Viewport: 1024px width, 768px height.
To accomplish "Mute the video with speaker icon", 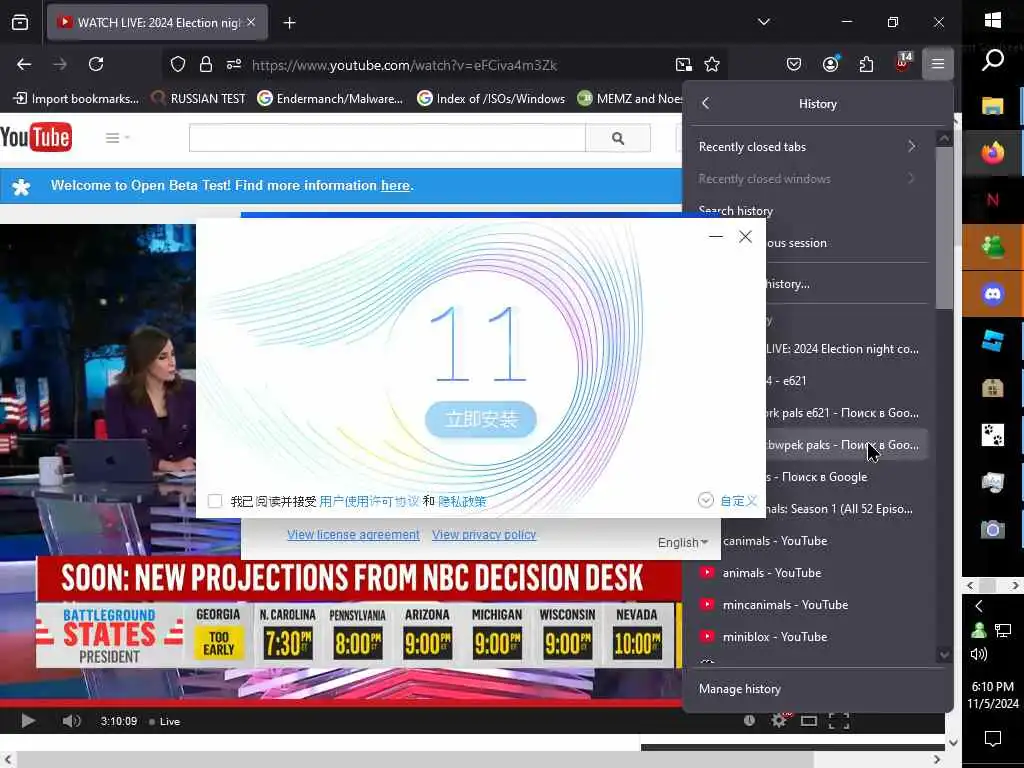I will tap(71, 721).
